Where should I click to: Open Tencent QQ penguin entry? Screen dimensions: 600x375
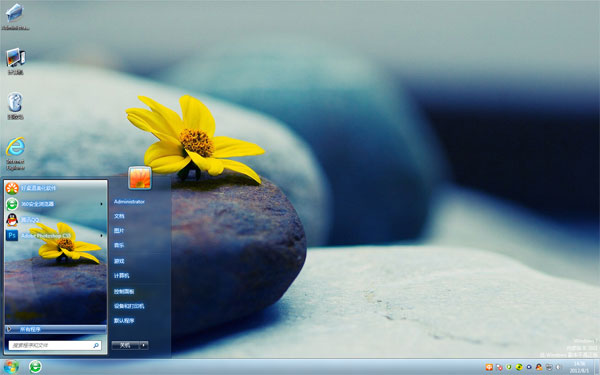[55, 220]
